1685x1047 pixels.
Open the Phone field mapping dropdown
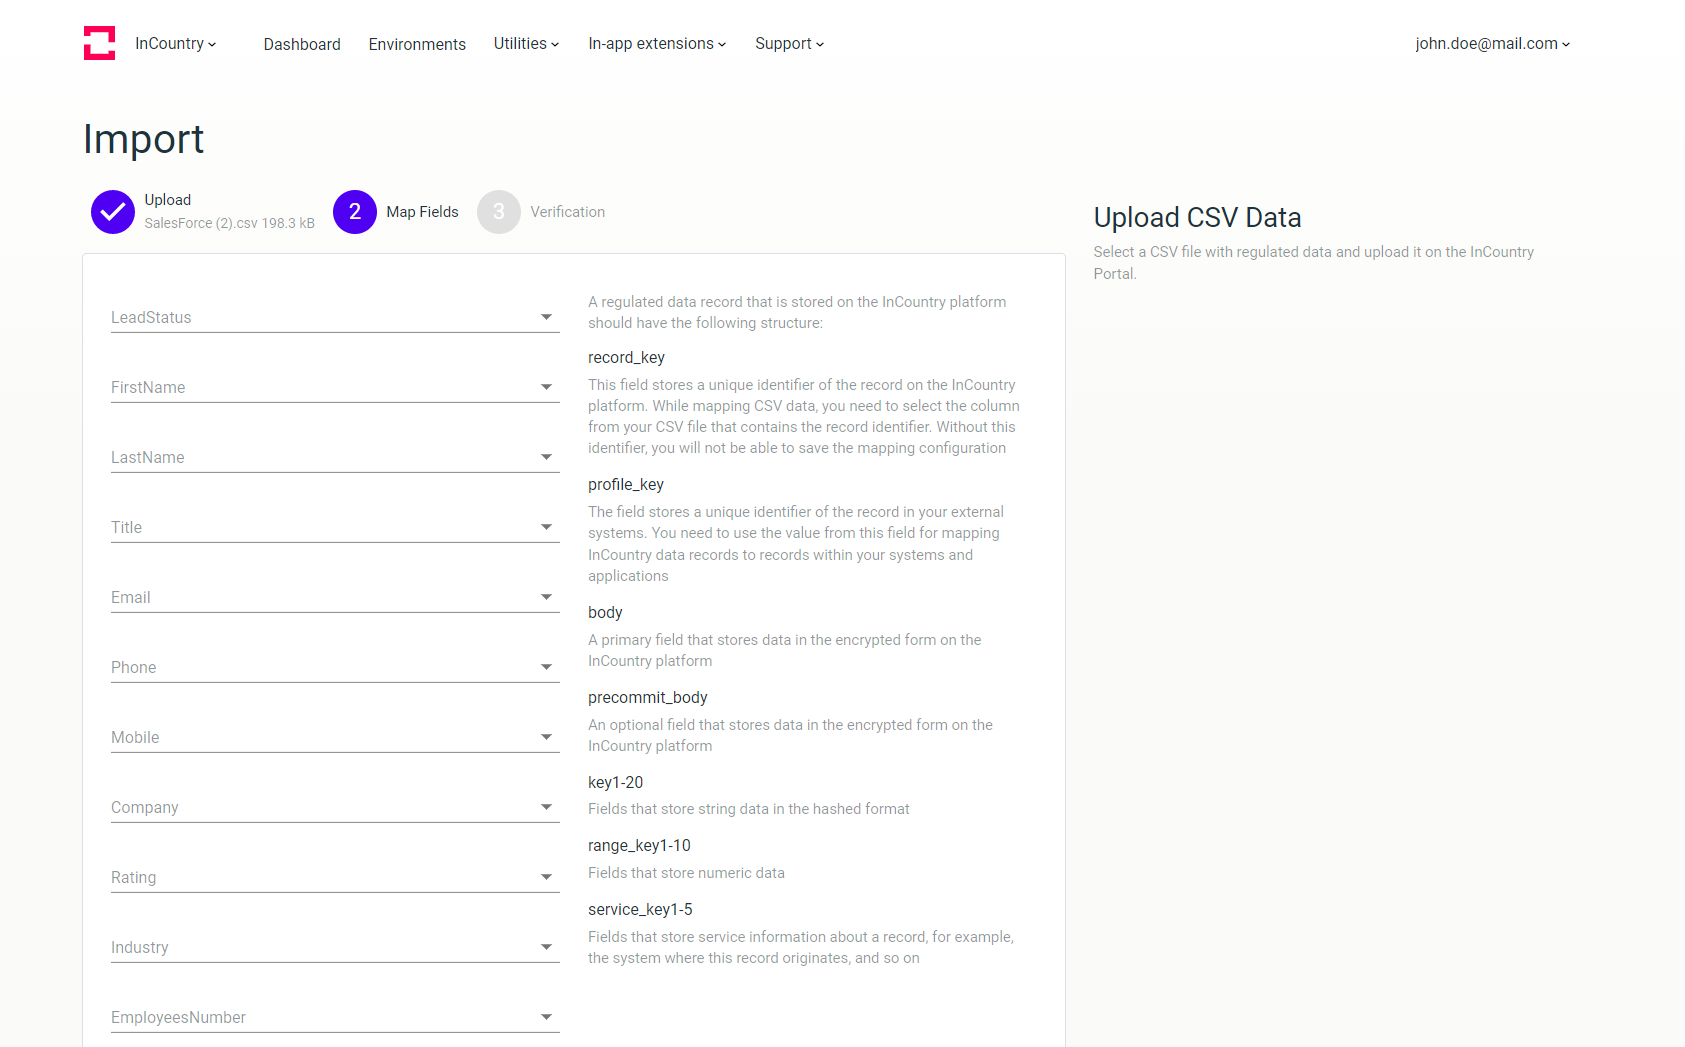pyautogui.click(x=334, y=667)
